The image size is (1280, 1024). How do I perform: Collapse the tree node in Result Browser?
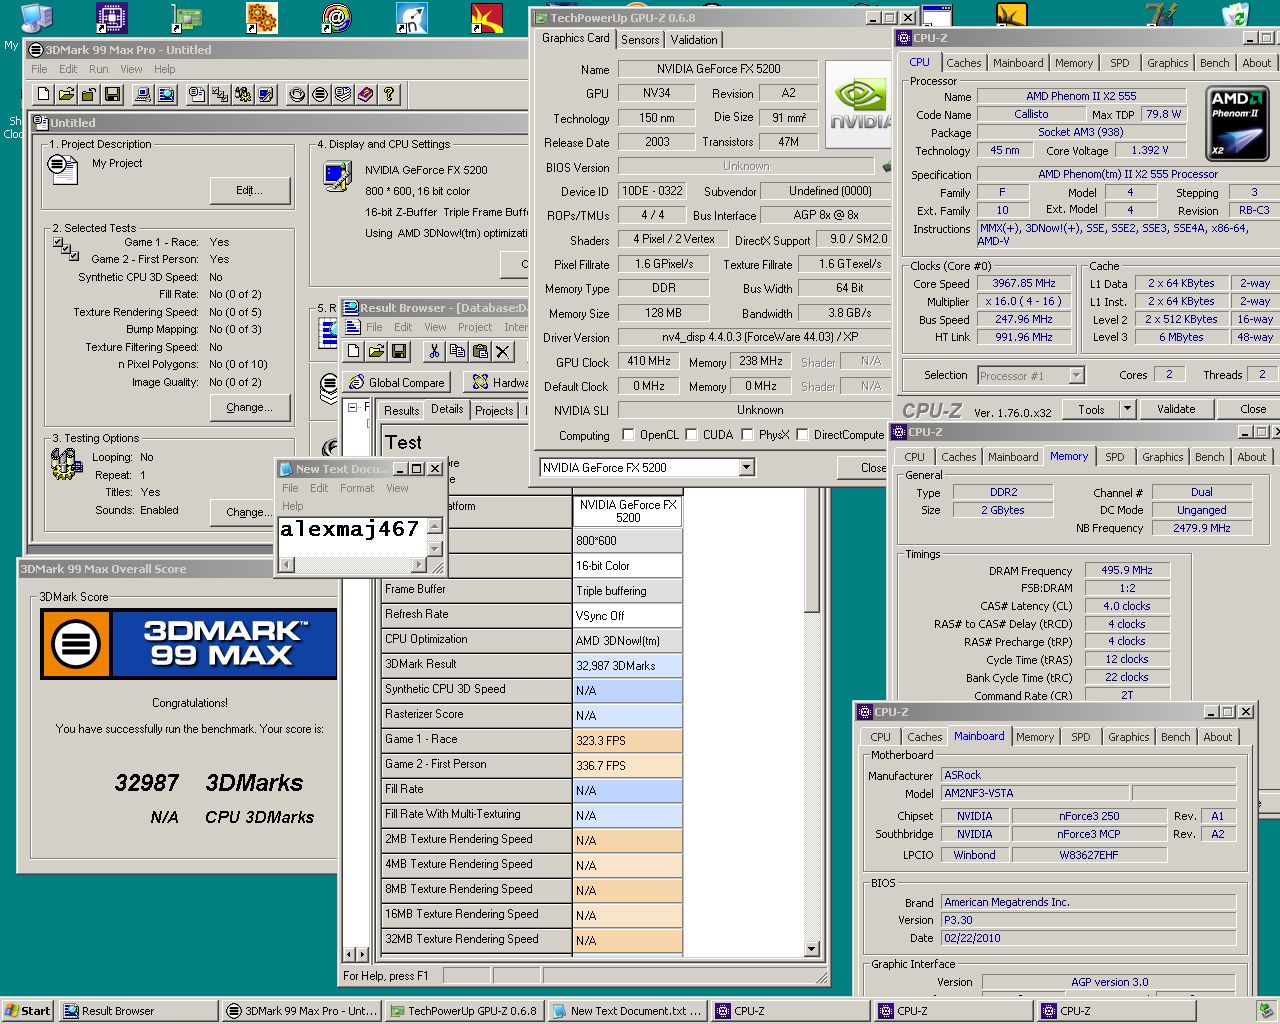point(352,408)
